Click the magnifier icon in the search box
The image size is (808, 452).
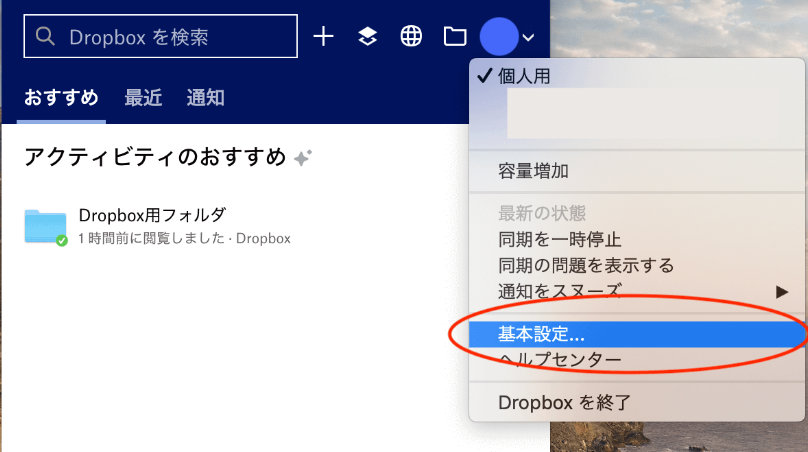45,36
